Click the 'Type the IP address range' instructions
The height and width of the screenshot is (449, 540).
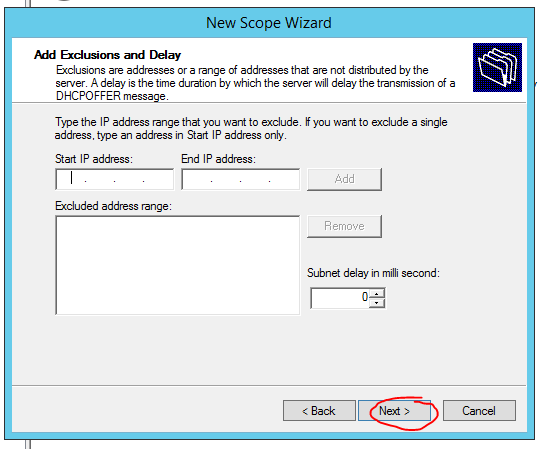251,128
